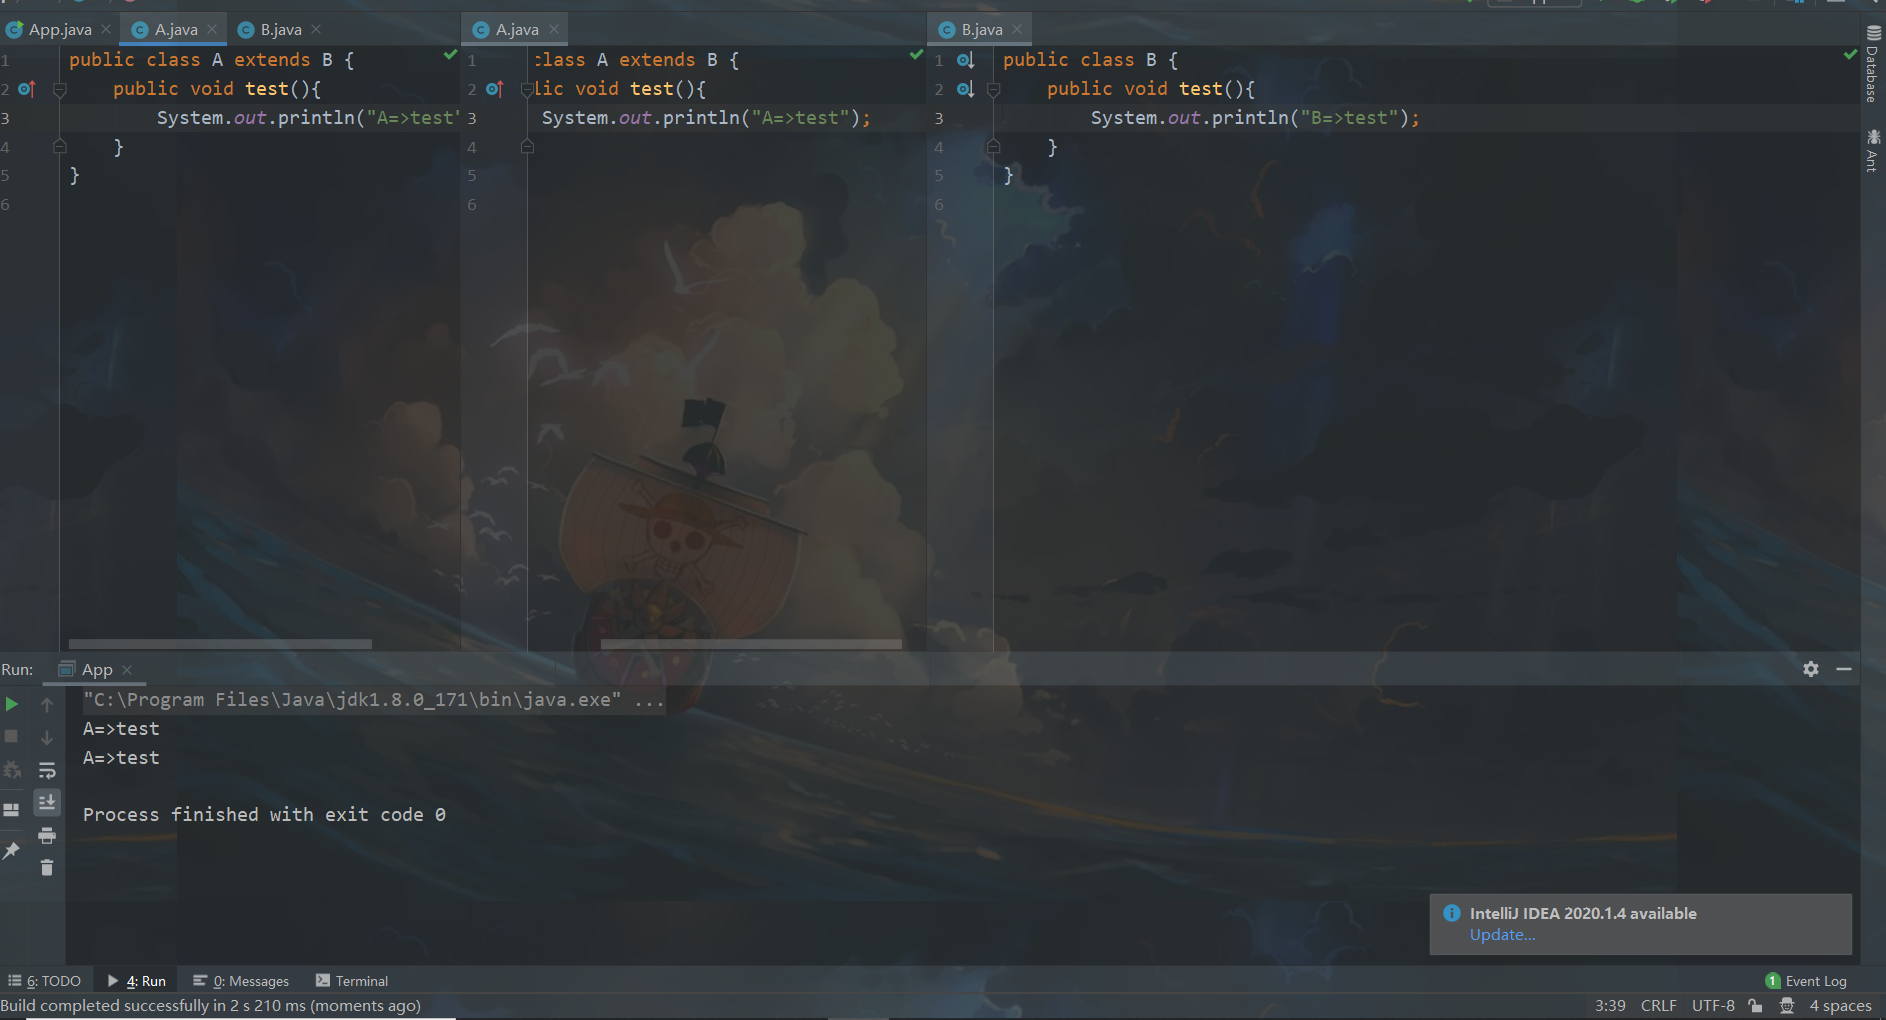
Task: Open the 0: Messages tool window
Action: [241, 981]
